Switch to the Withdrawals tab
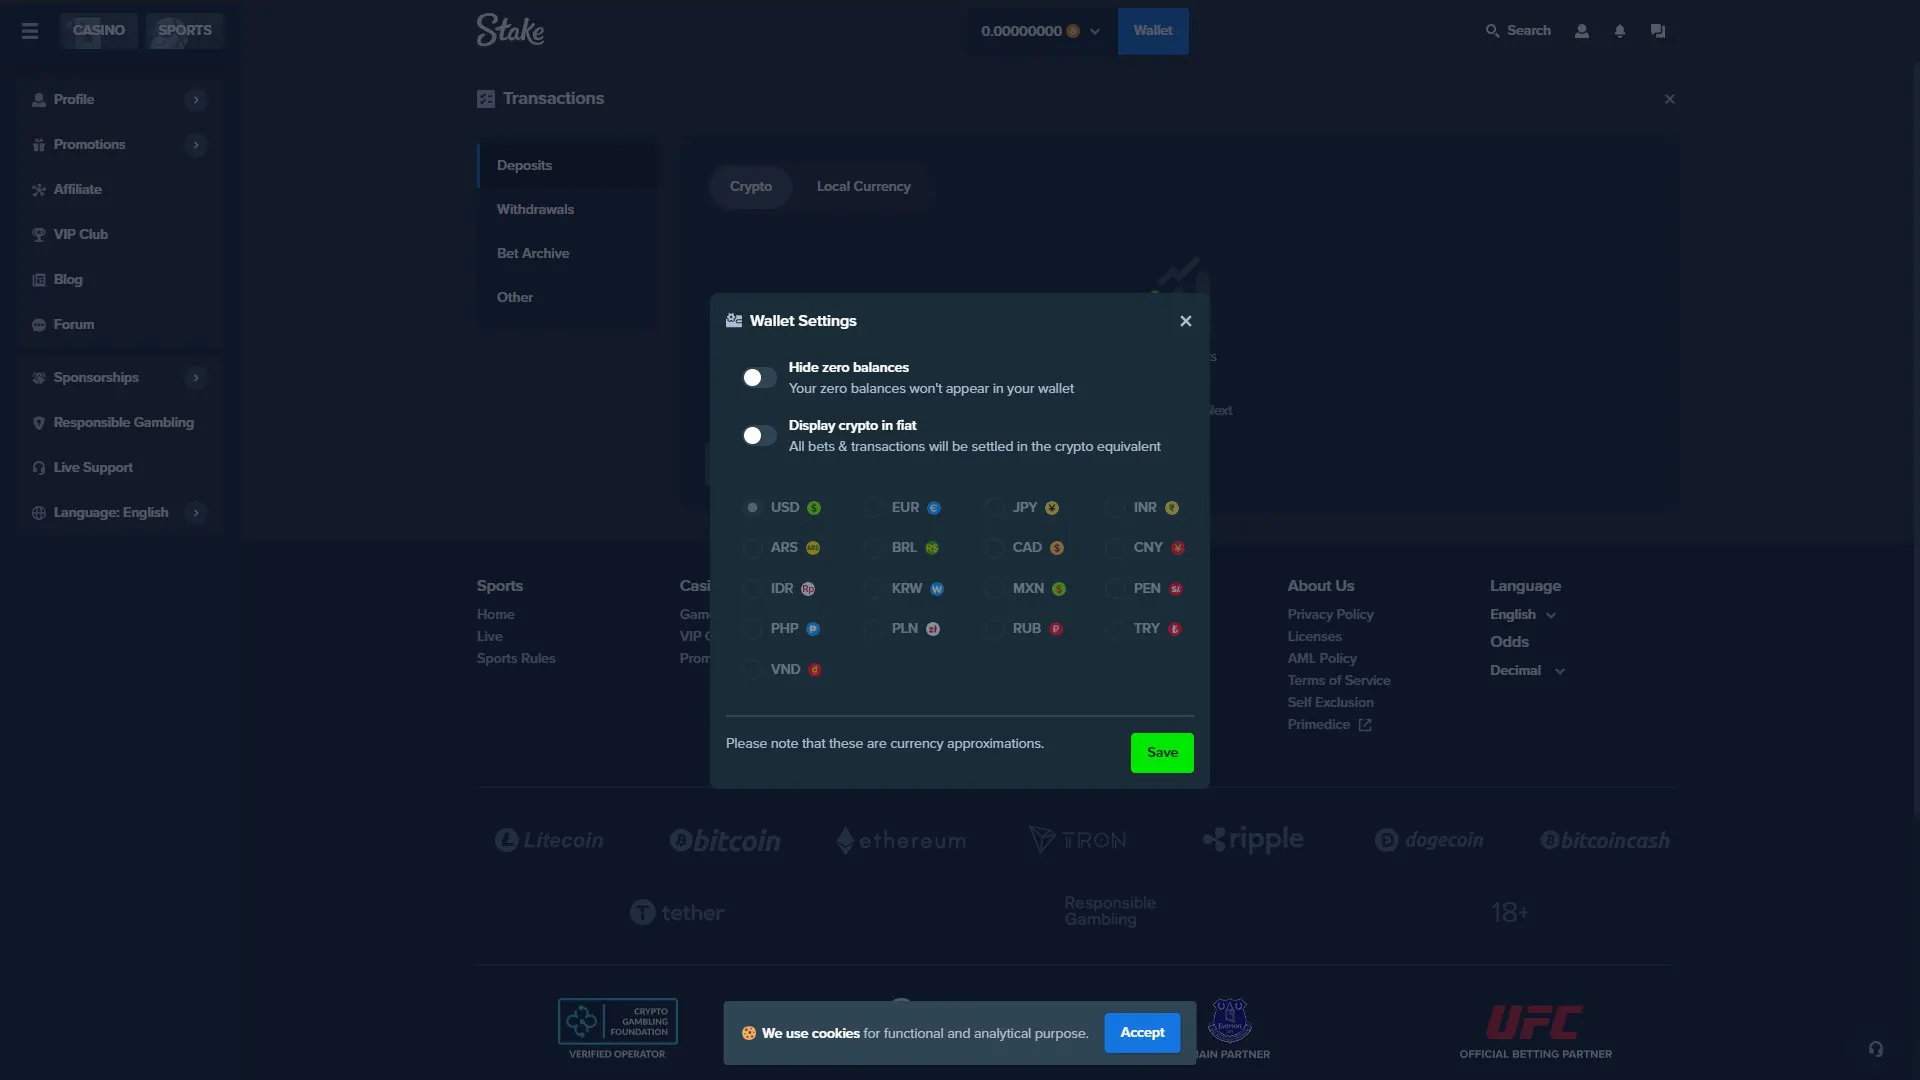Screen dimensions: 1920x1080 coord(568,210)
